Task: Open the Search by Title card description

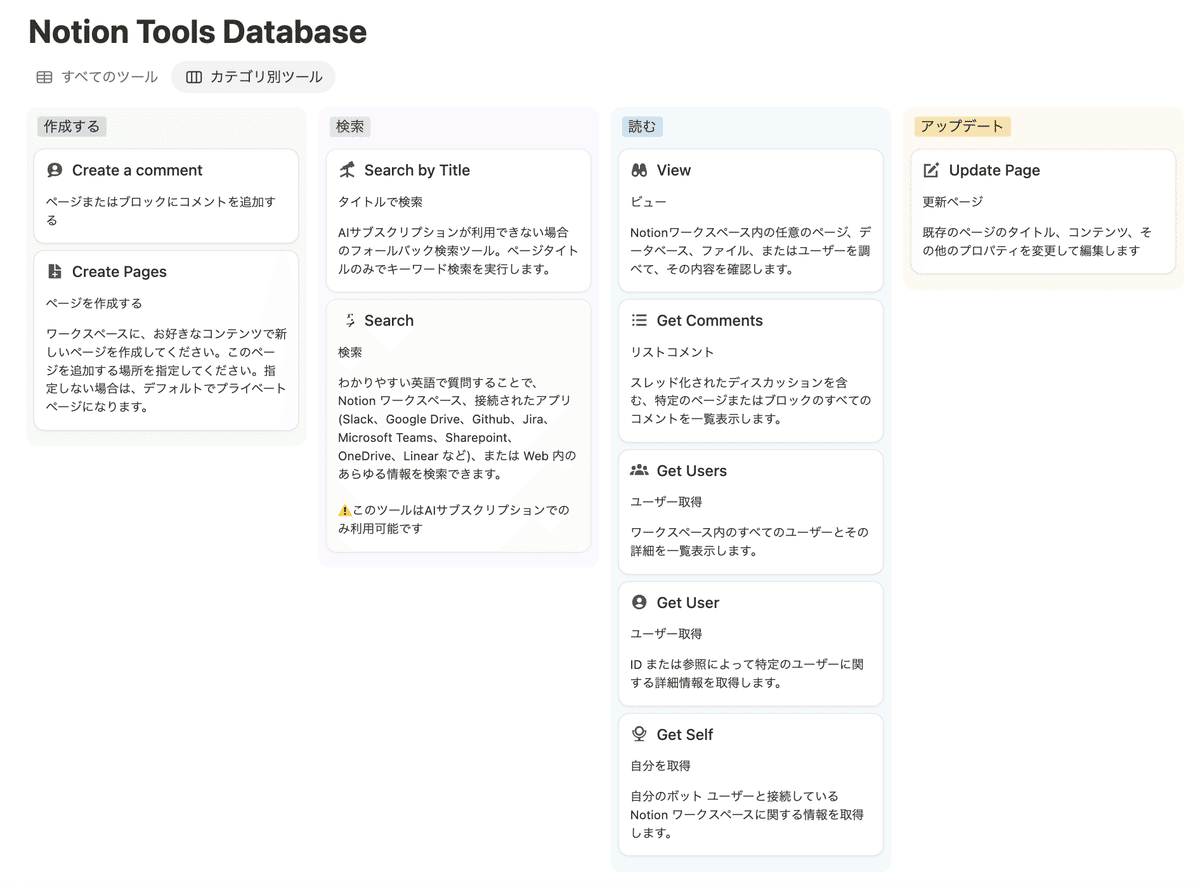Action: coord(457,250)
